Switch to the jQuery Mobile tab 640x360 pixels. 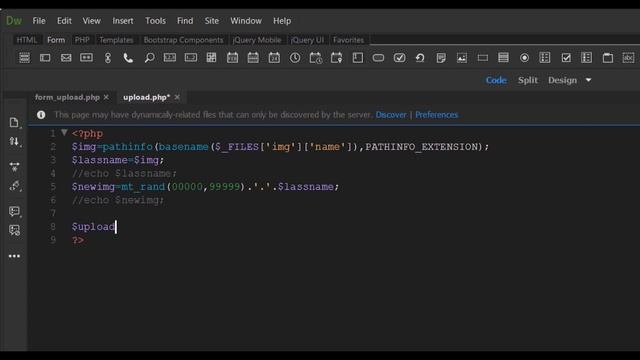(x=257, y=40)
